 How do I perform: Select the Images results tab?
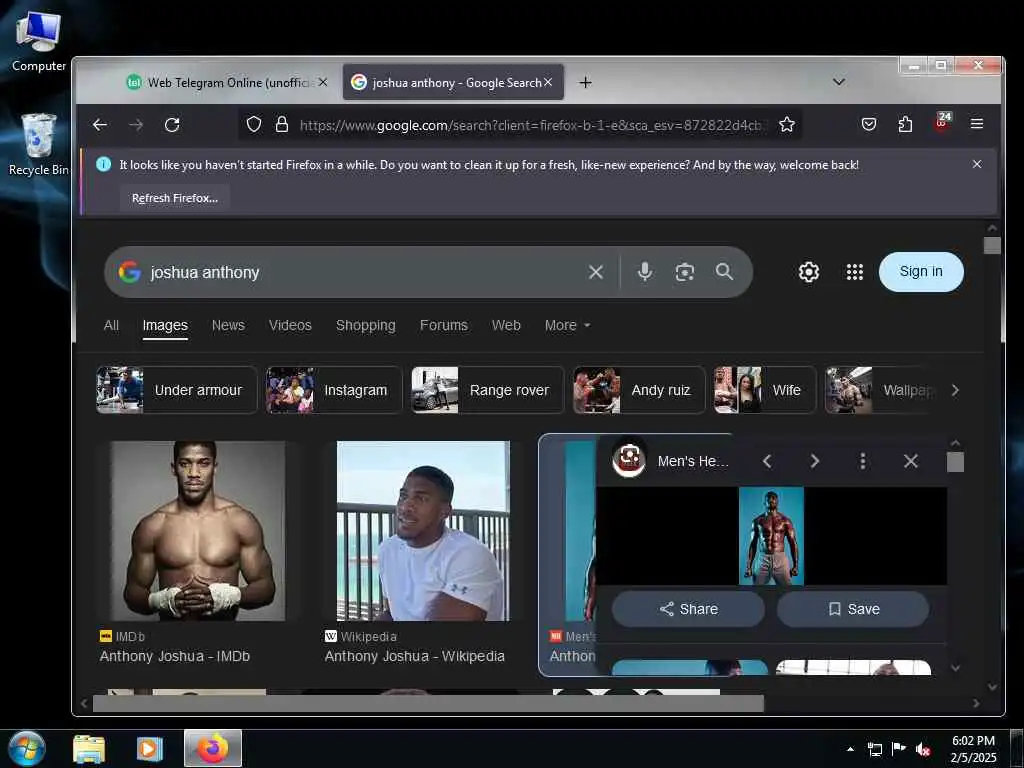tap(165, 325)
